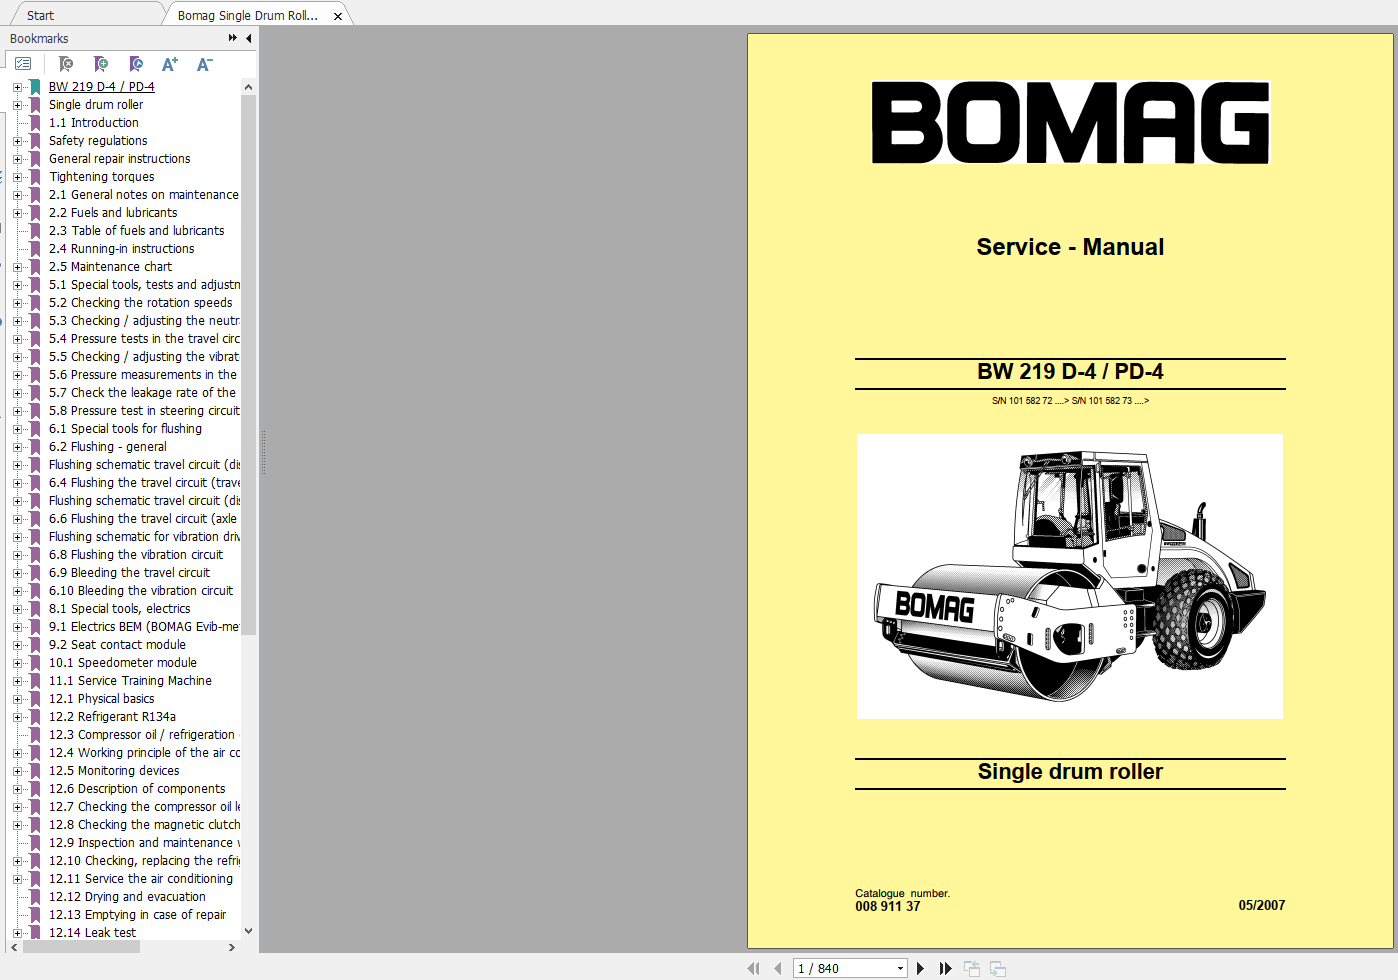The image size is (1398, 980).
Task: Go to the first page
Action: (x=753, y=968)
